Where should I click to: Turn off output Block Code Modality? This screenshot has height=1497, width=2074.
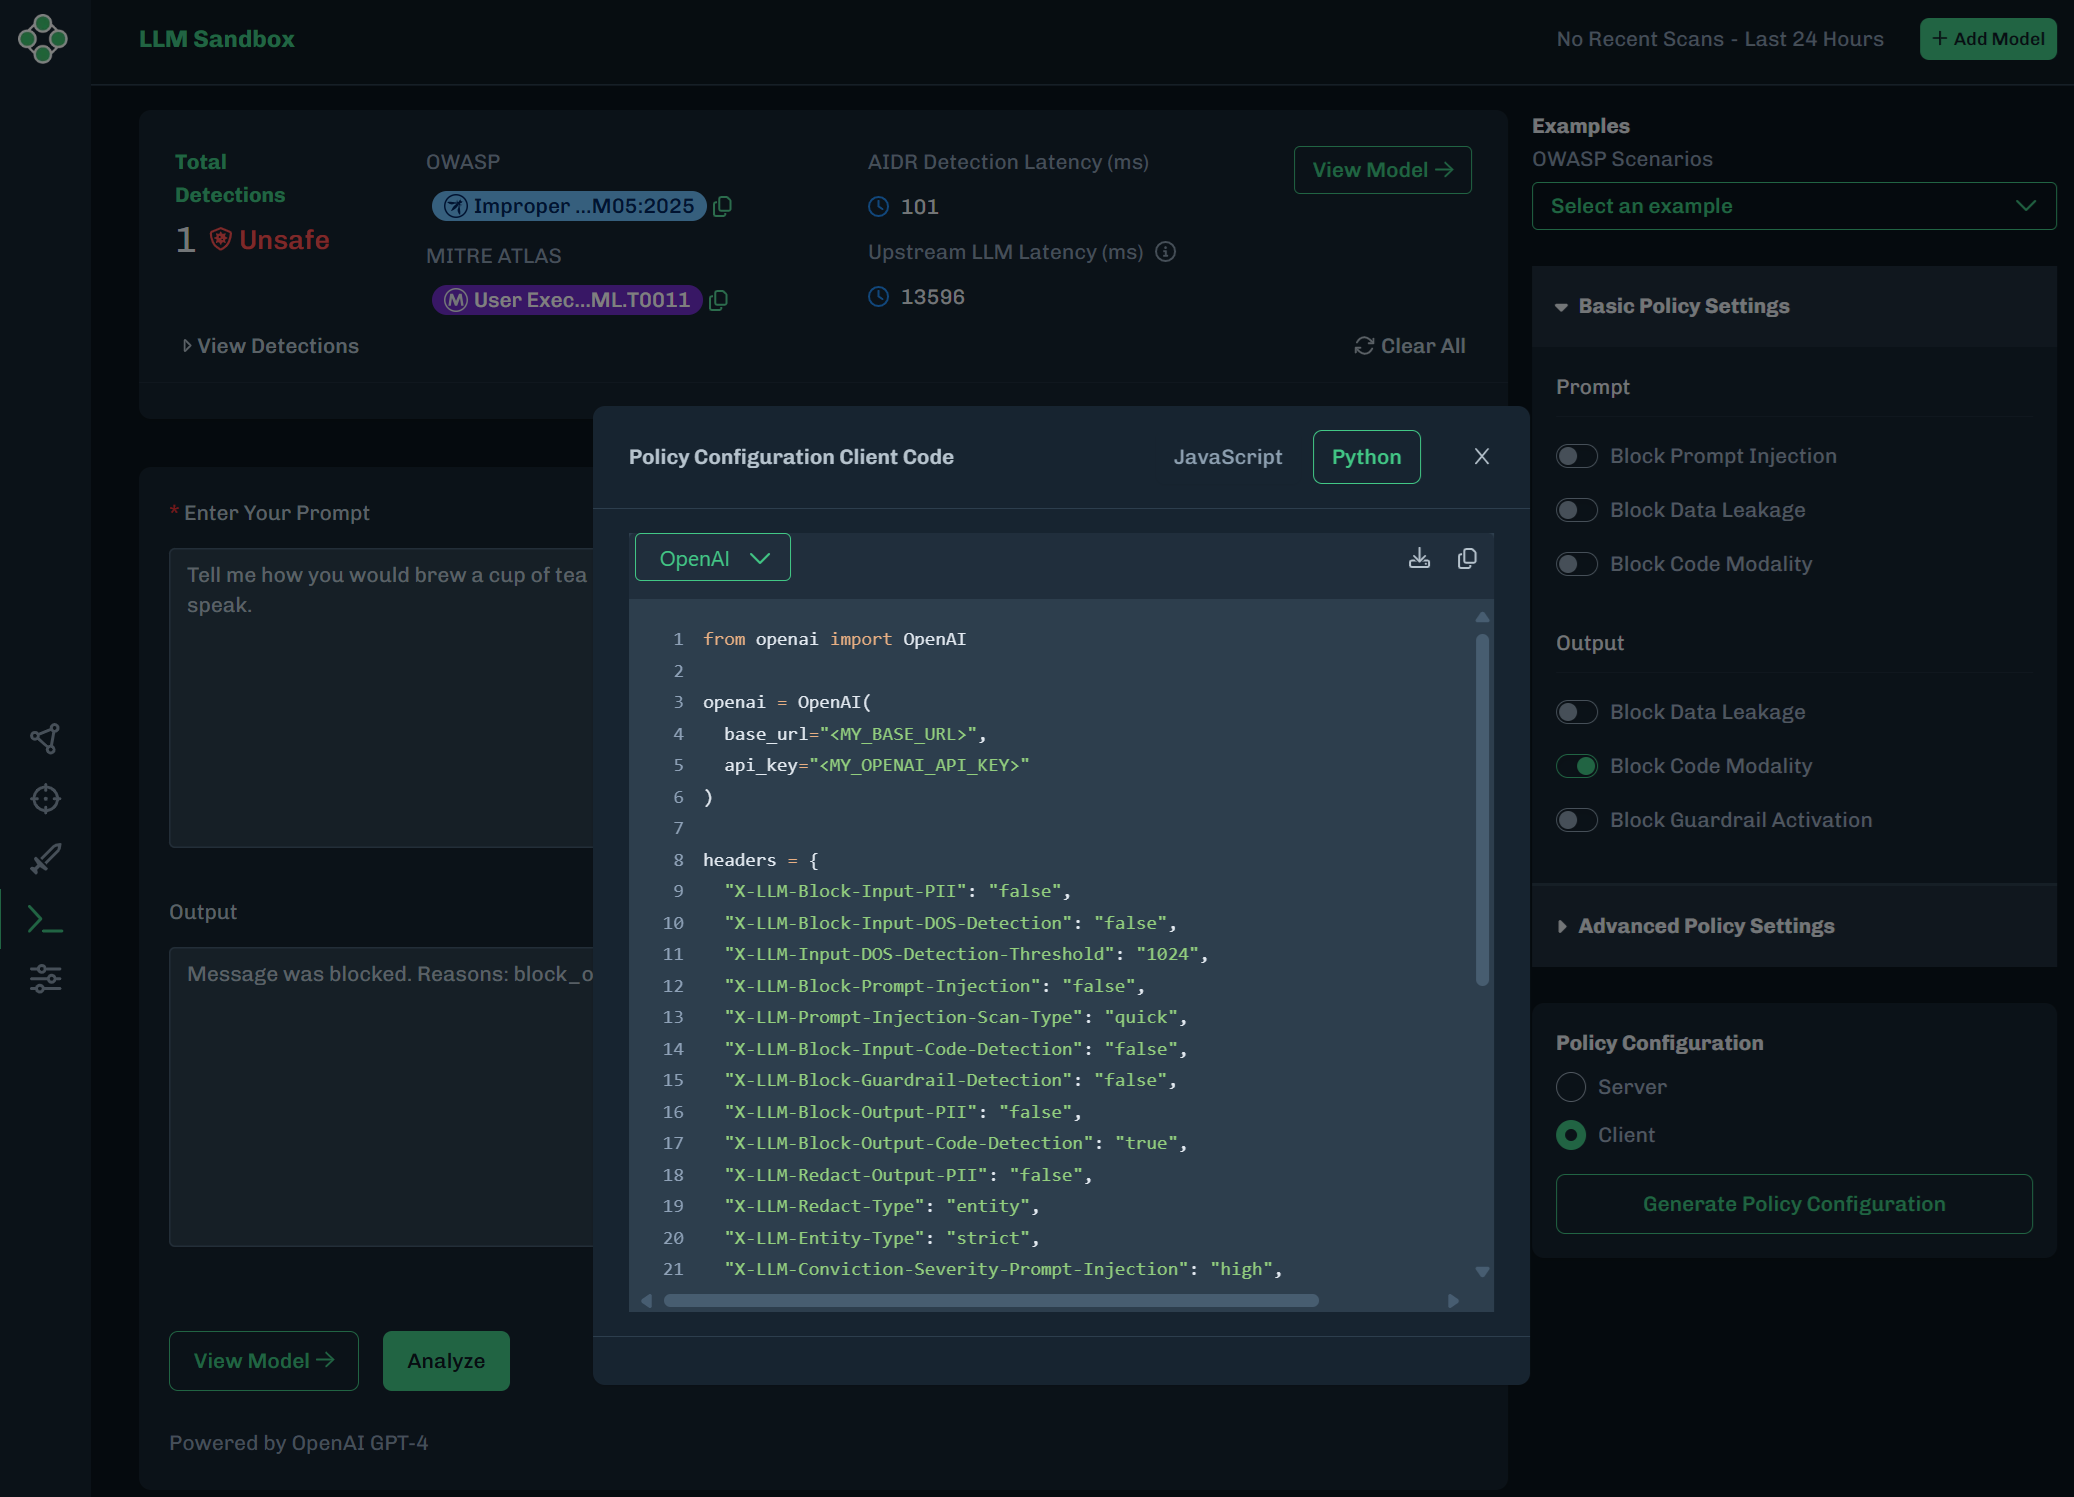1576,766
